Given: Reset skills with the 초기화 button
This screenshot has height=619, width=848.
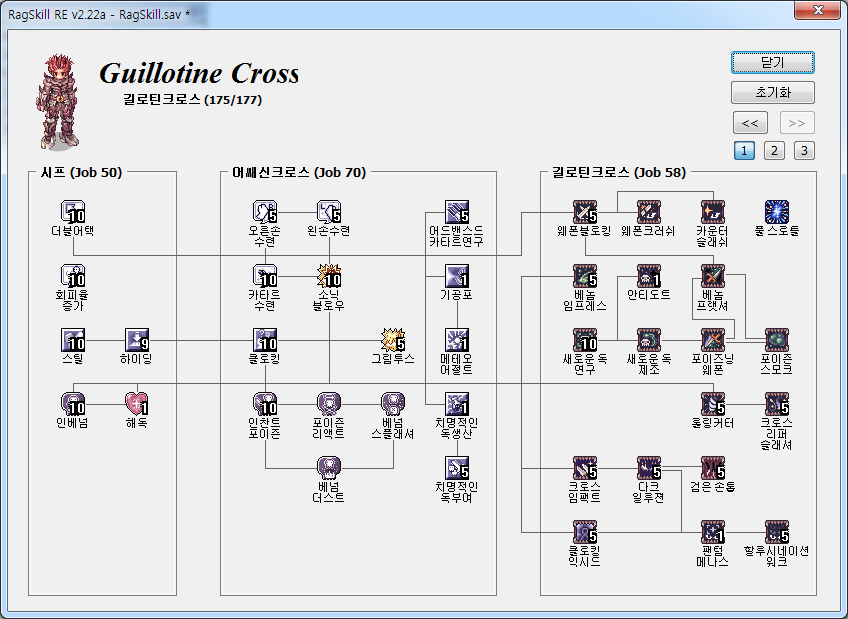Looking at the screenshot, I should click(x=773, y=92).
